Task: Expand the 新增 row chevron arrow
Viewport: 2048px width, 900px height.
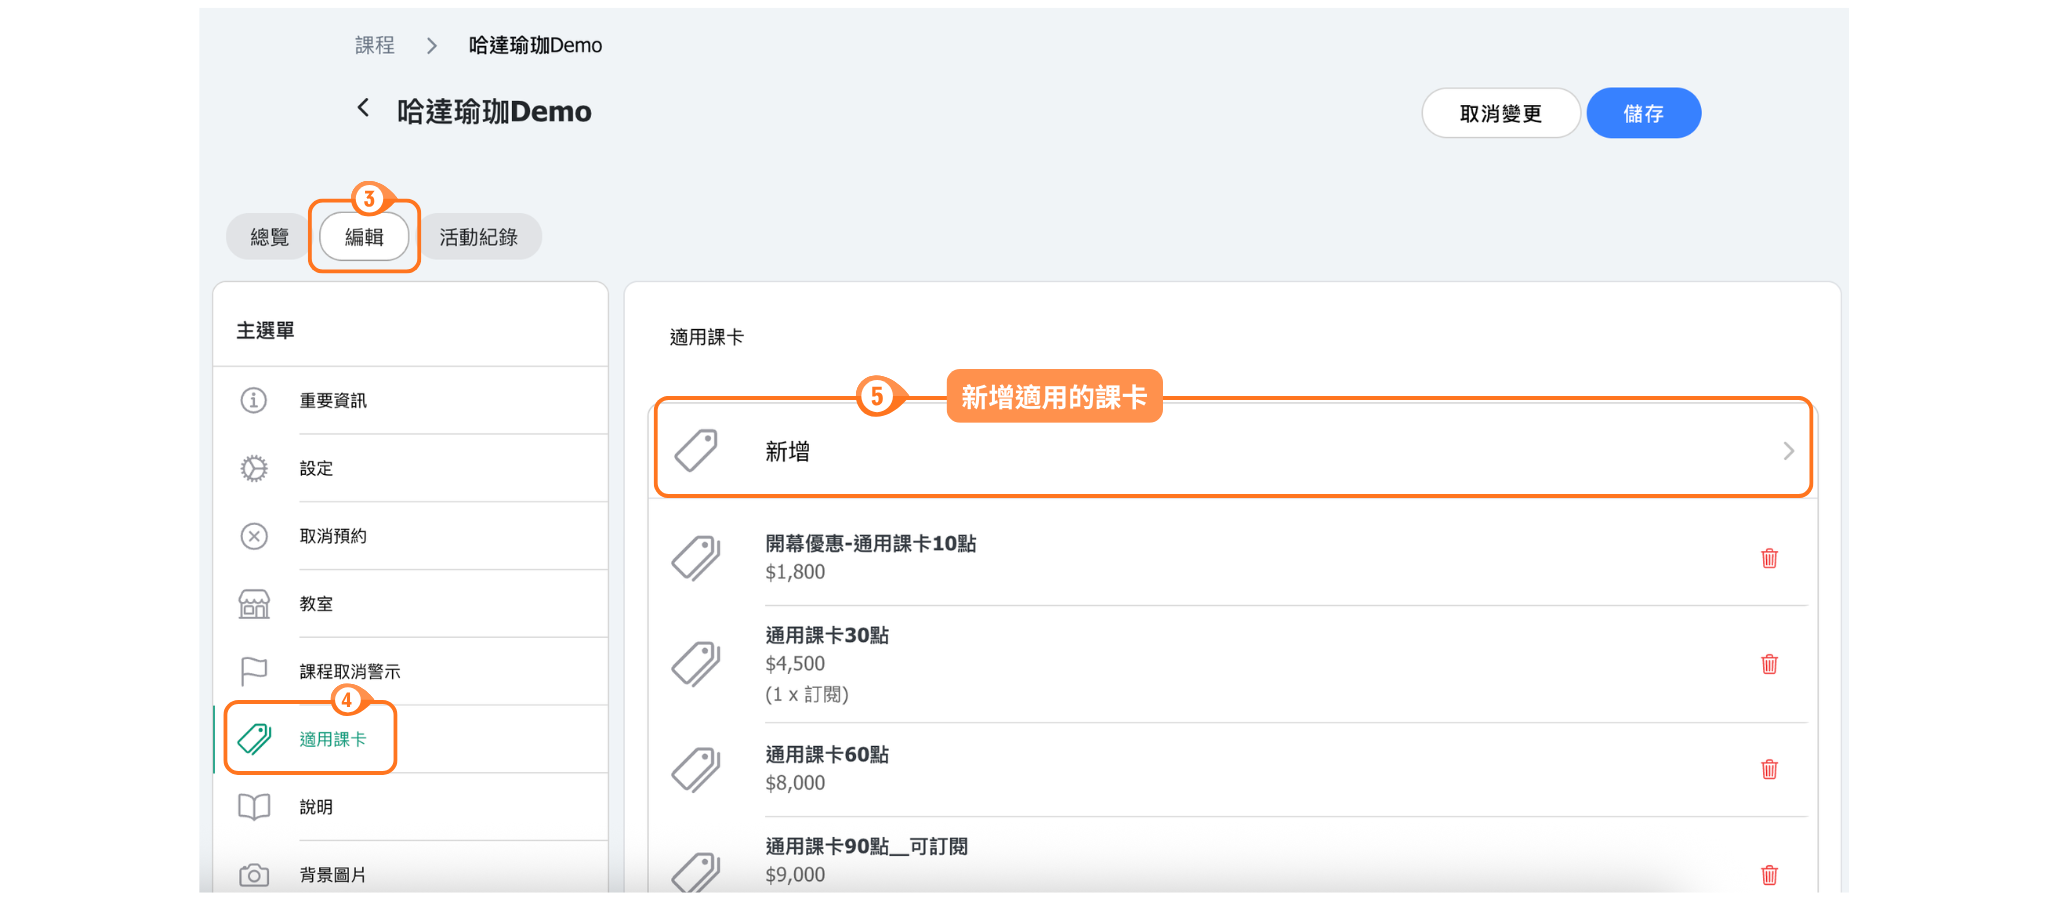Action: pyautogui.click(x=1788, y=451)
